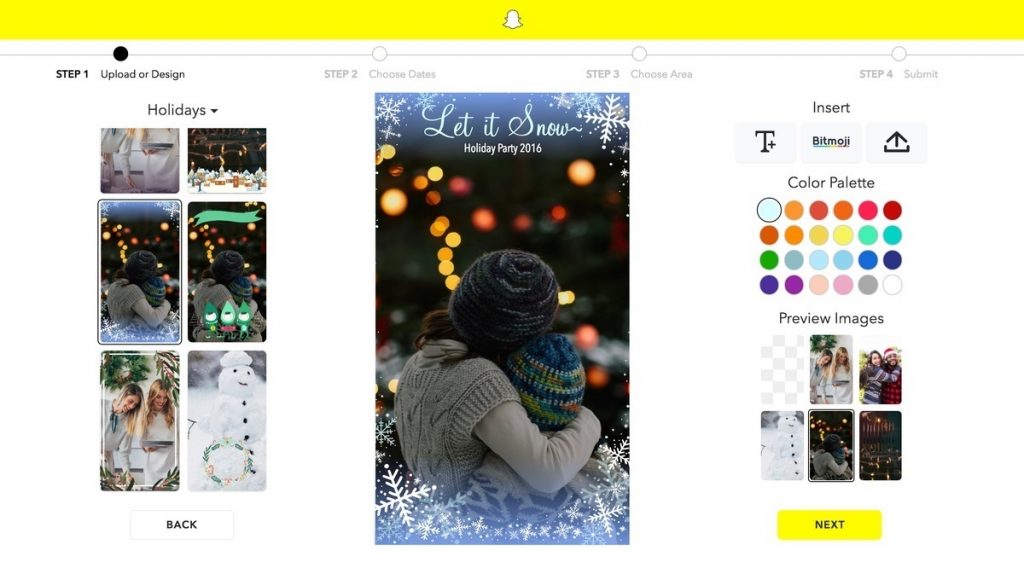Image resolution: width=1024 pixels, height=568 pixels.
Task: Choose the light cyan color swatch
Action: tap(769, 210)
